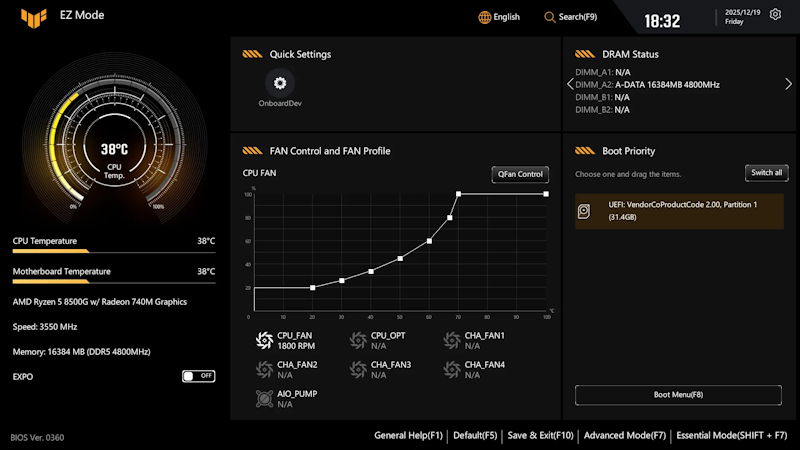
Task: Change language from English
Action: [506, 17]
